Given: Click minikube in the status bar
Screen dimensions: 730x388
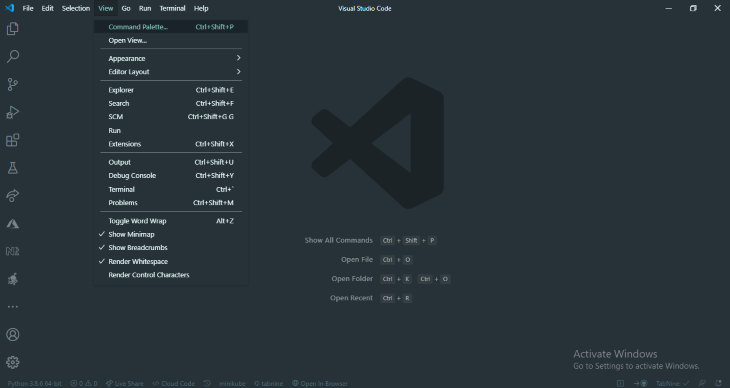Looking at the screenshot, I should click(232, 383).
